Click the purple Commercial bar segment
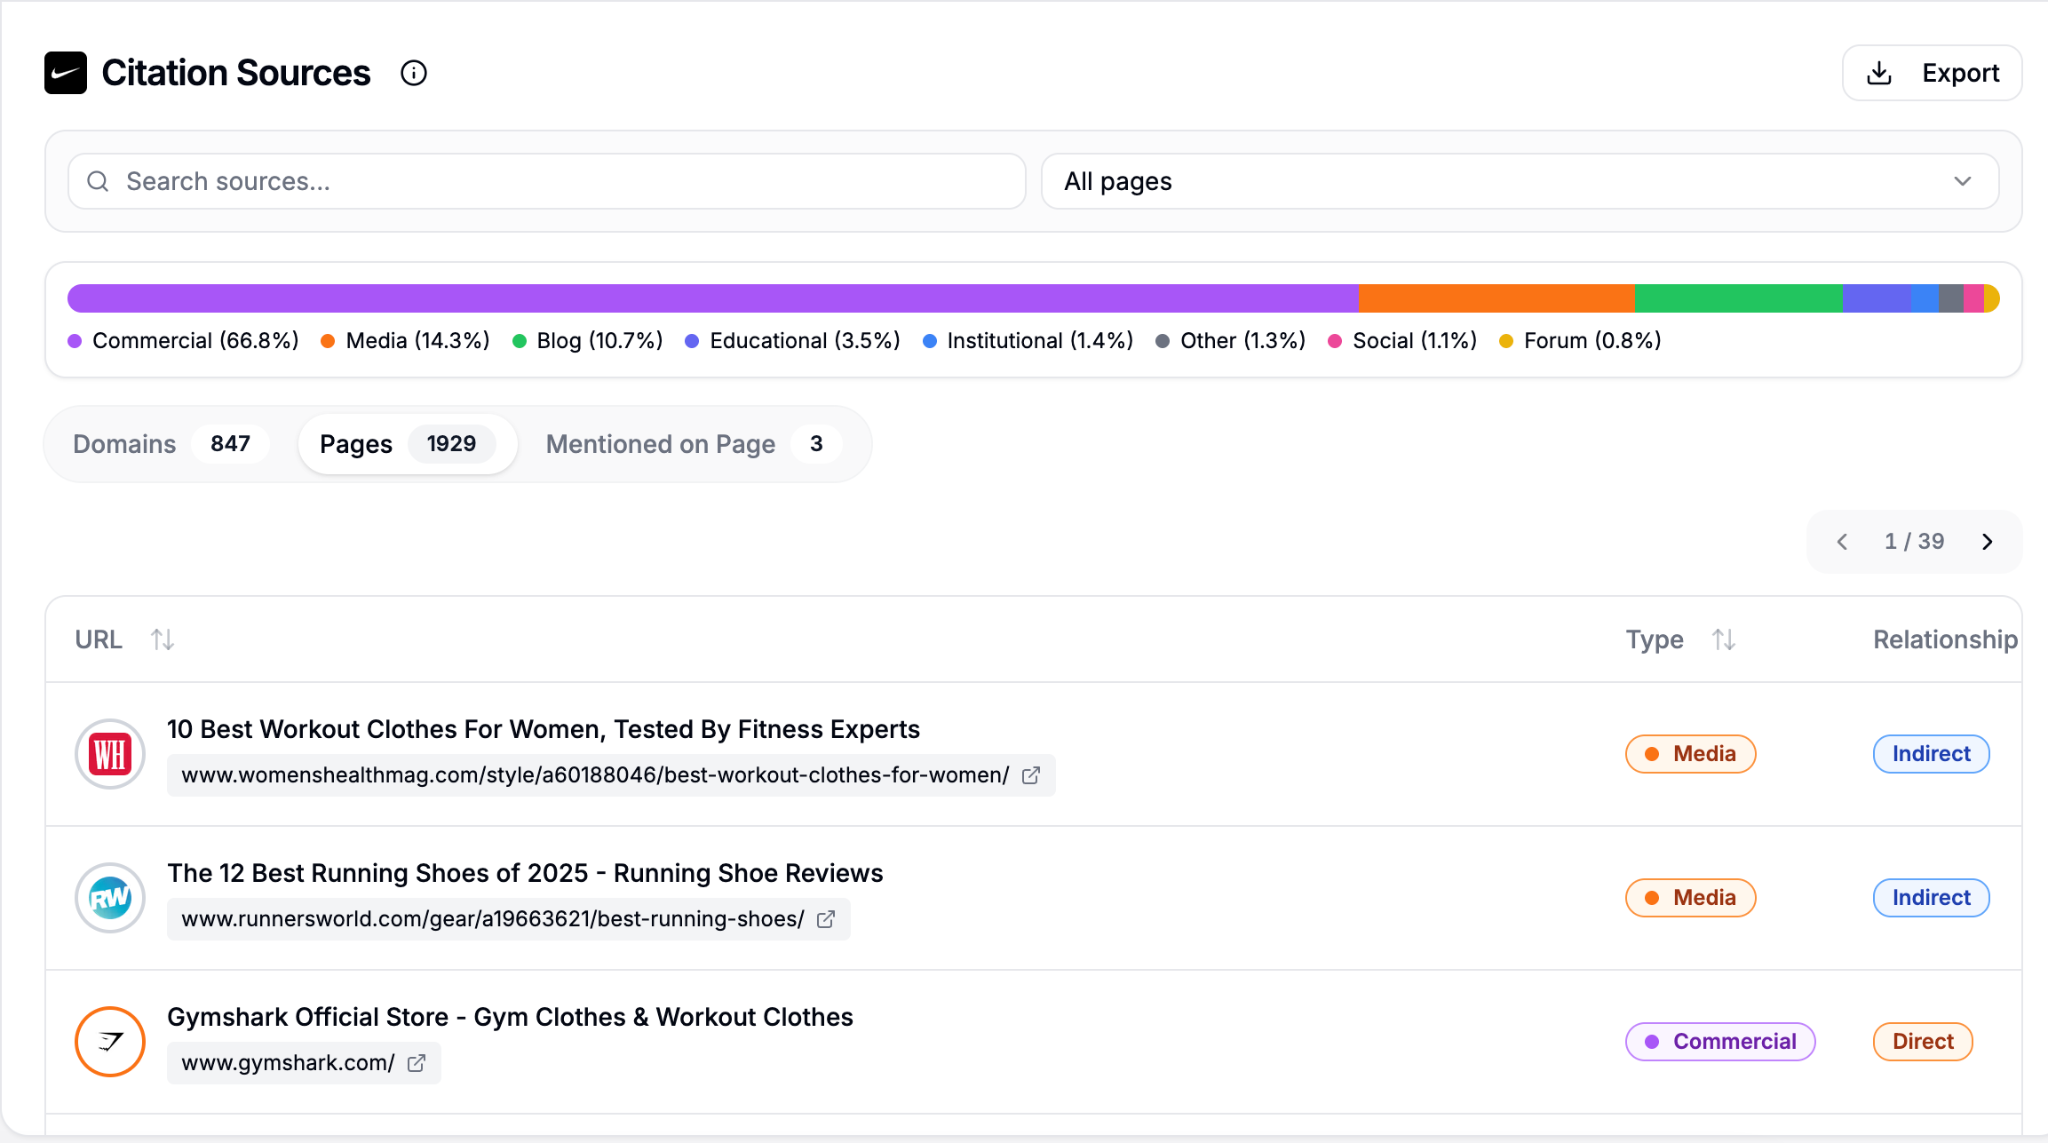Viewport: 2048px width, 1143px height. click(x=712, y=298)
